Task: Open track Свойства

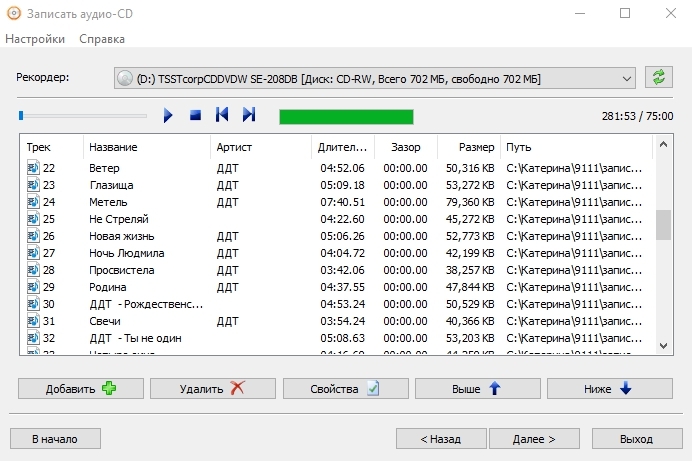Action: click(346, 389)
